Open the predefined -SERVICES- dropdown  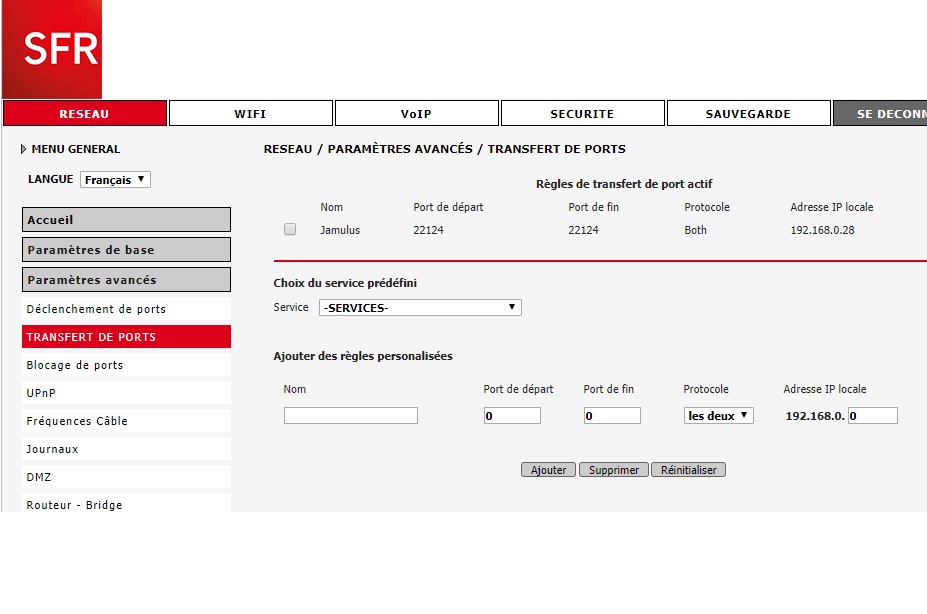[420, 308]
